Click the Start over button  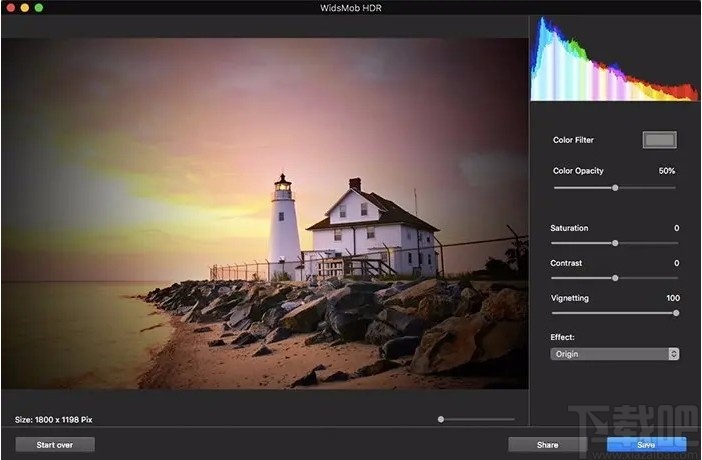coord(55,445)
